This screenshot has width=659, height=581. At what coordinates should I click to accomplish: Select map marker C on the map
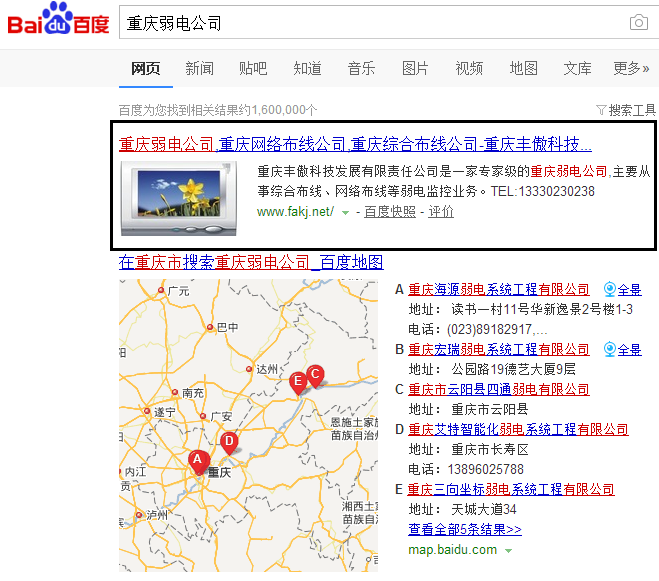[315, 375]
